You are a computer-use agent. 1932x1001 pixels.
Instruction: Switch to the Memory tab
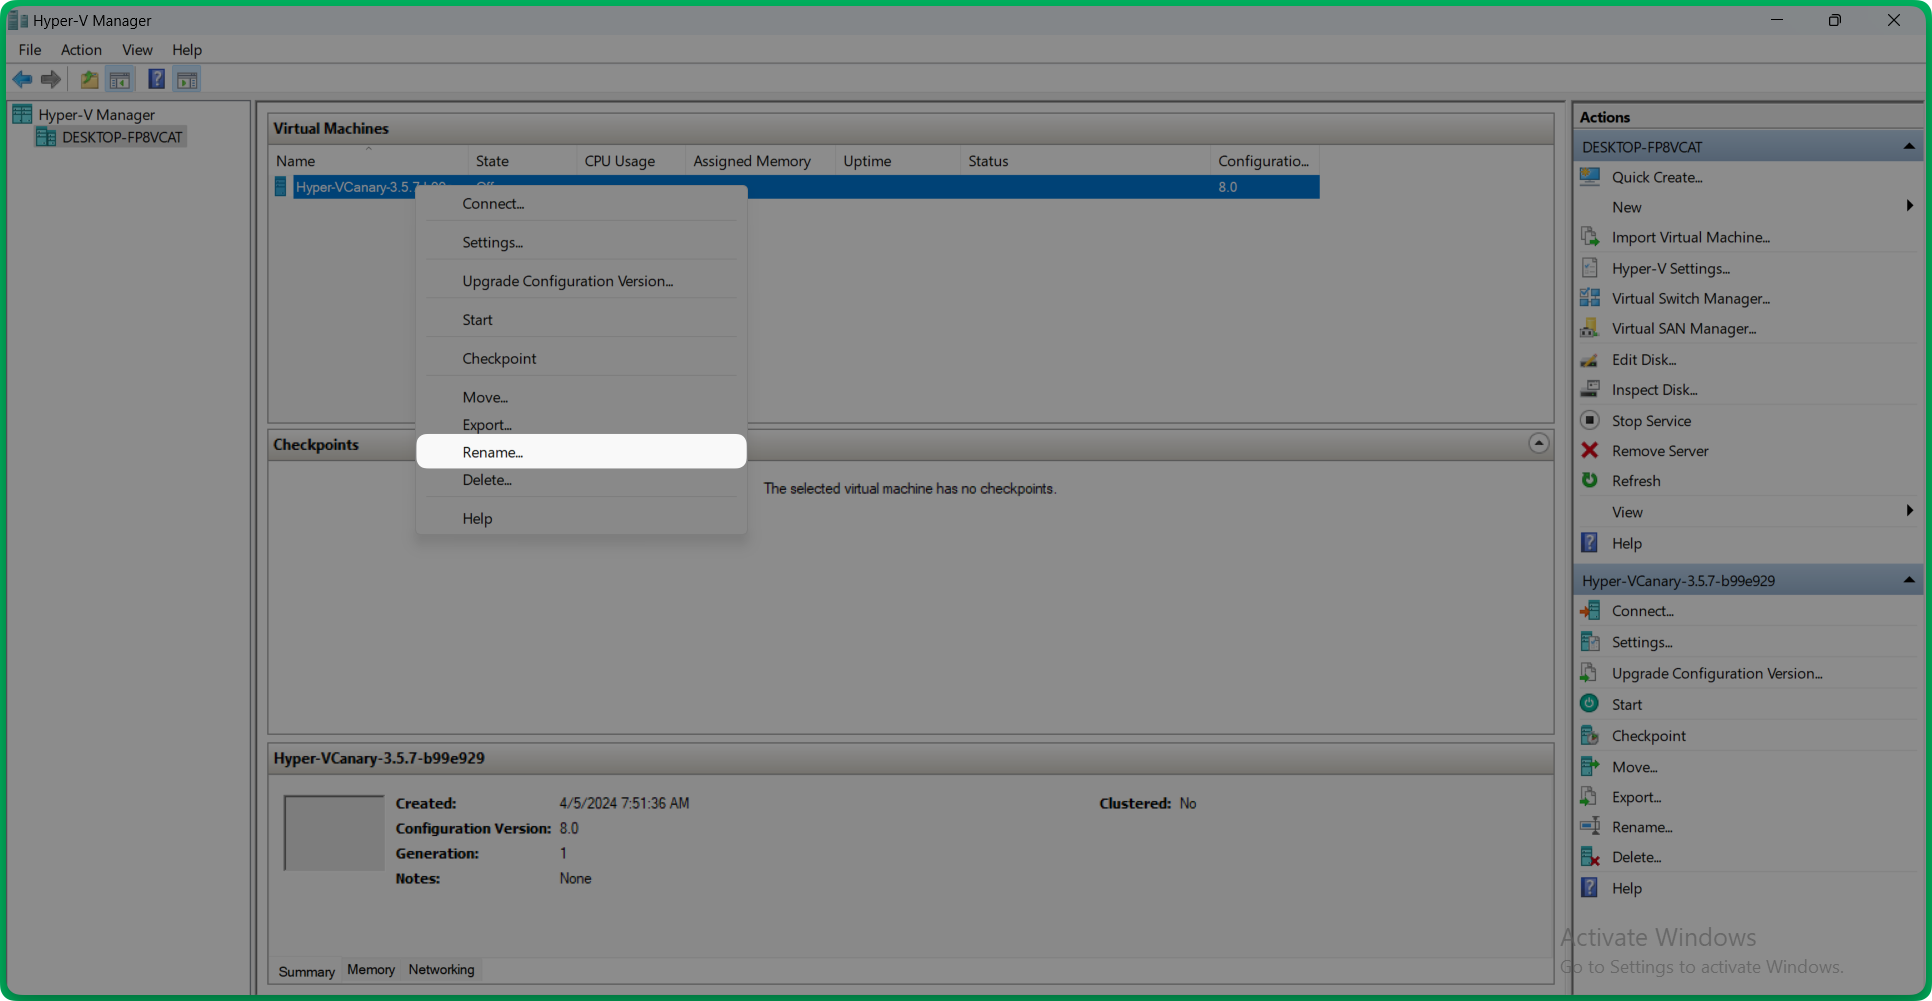click(371, 969)
